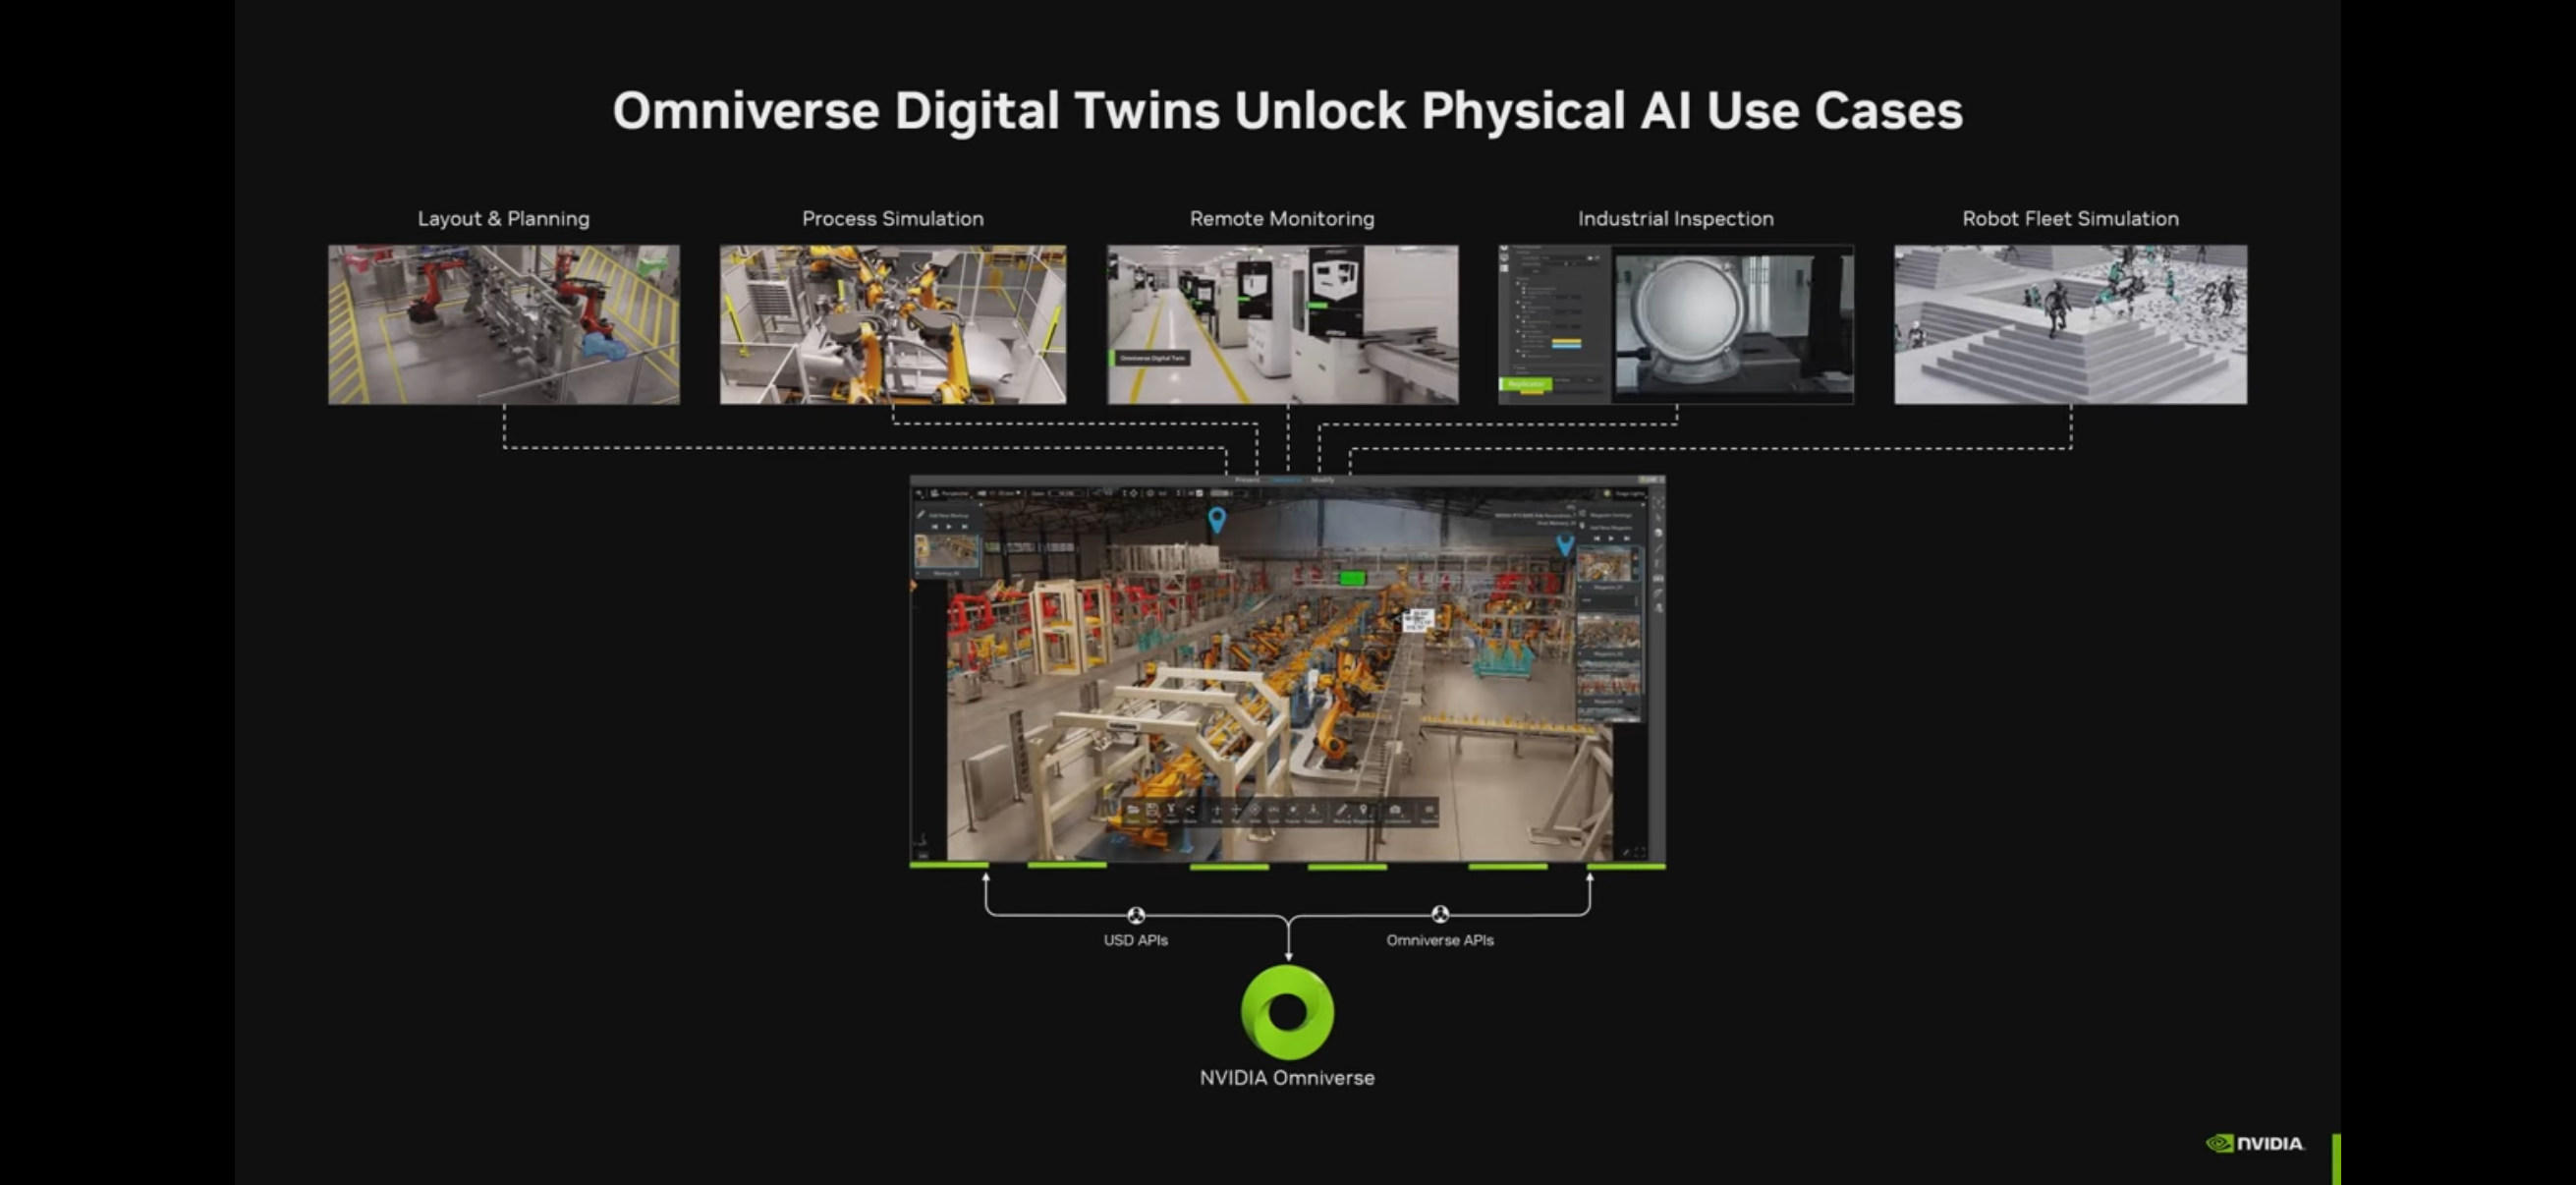
Task: Click the Open folder icon in viewport toolbar
Action: [1134, 810]
